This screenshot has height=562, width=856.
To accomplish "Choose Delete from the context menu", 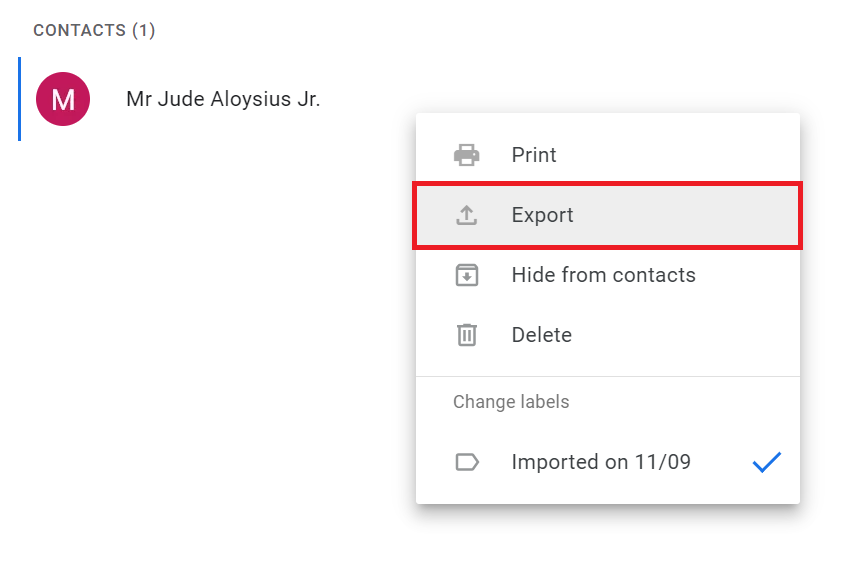I will click(x=608, y=335).
